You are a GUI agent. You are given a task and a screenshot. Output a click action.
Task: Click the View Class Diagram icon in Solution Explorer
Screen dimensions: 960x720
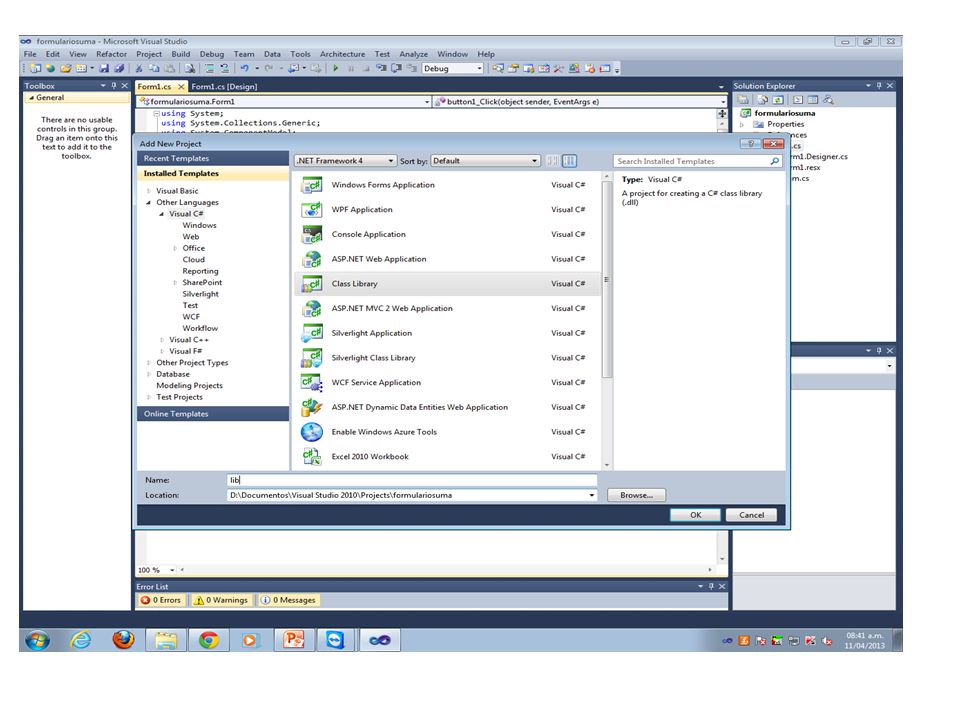pyautogui.click(x=828, y=99)
